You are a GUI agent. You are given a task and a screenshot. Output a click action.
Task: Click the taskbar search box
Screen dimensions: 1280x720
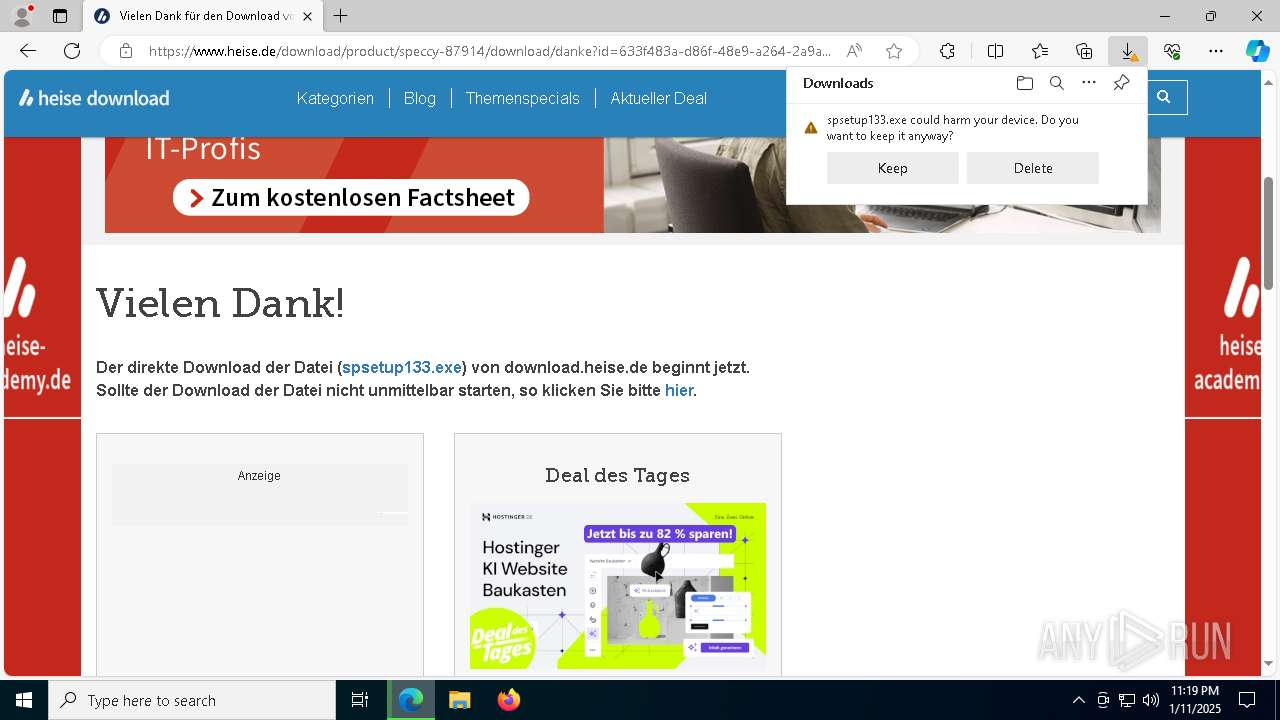tap(192, 700)
